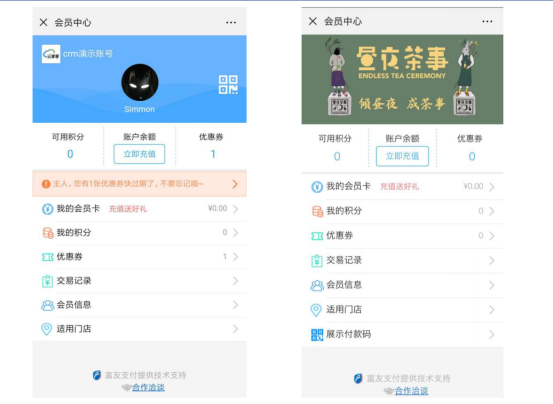Tap 充值送好礼 text in right screen
This screenshot has width=553, height=404.
point(399,186)
